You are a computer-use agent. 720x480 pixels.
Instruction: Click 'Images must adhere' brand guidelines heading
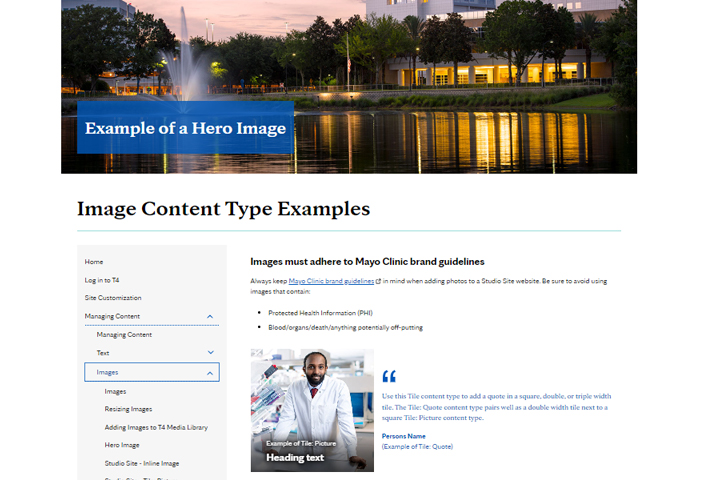367,262
